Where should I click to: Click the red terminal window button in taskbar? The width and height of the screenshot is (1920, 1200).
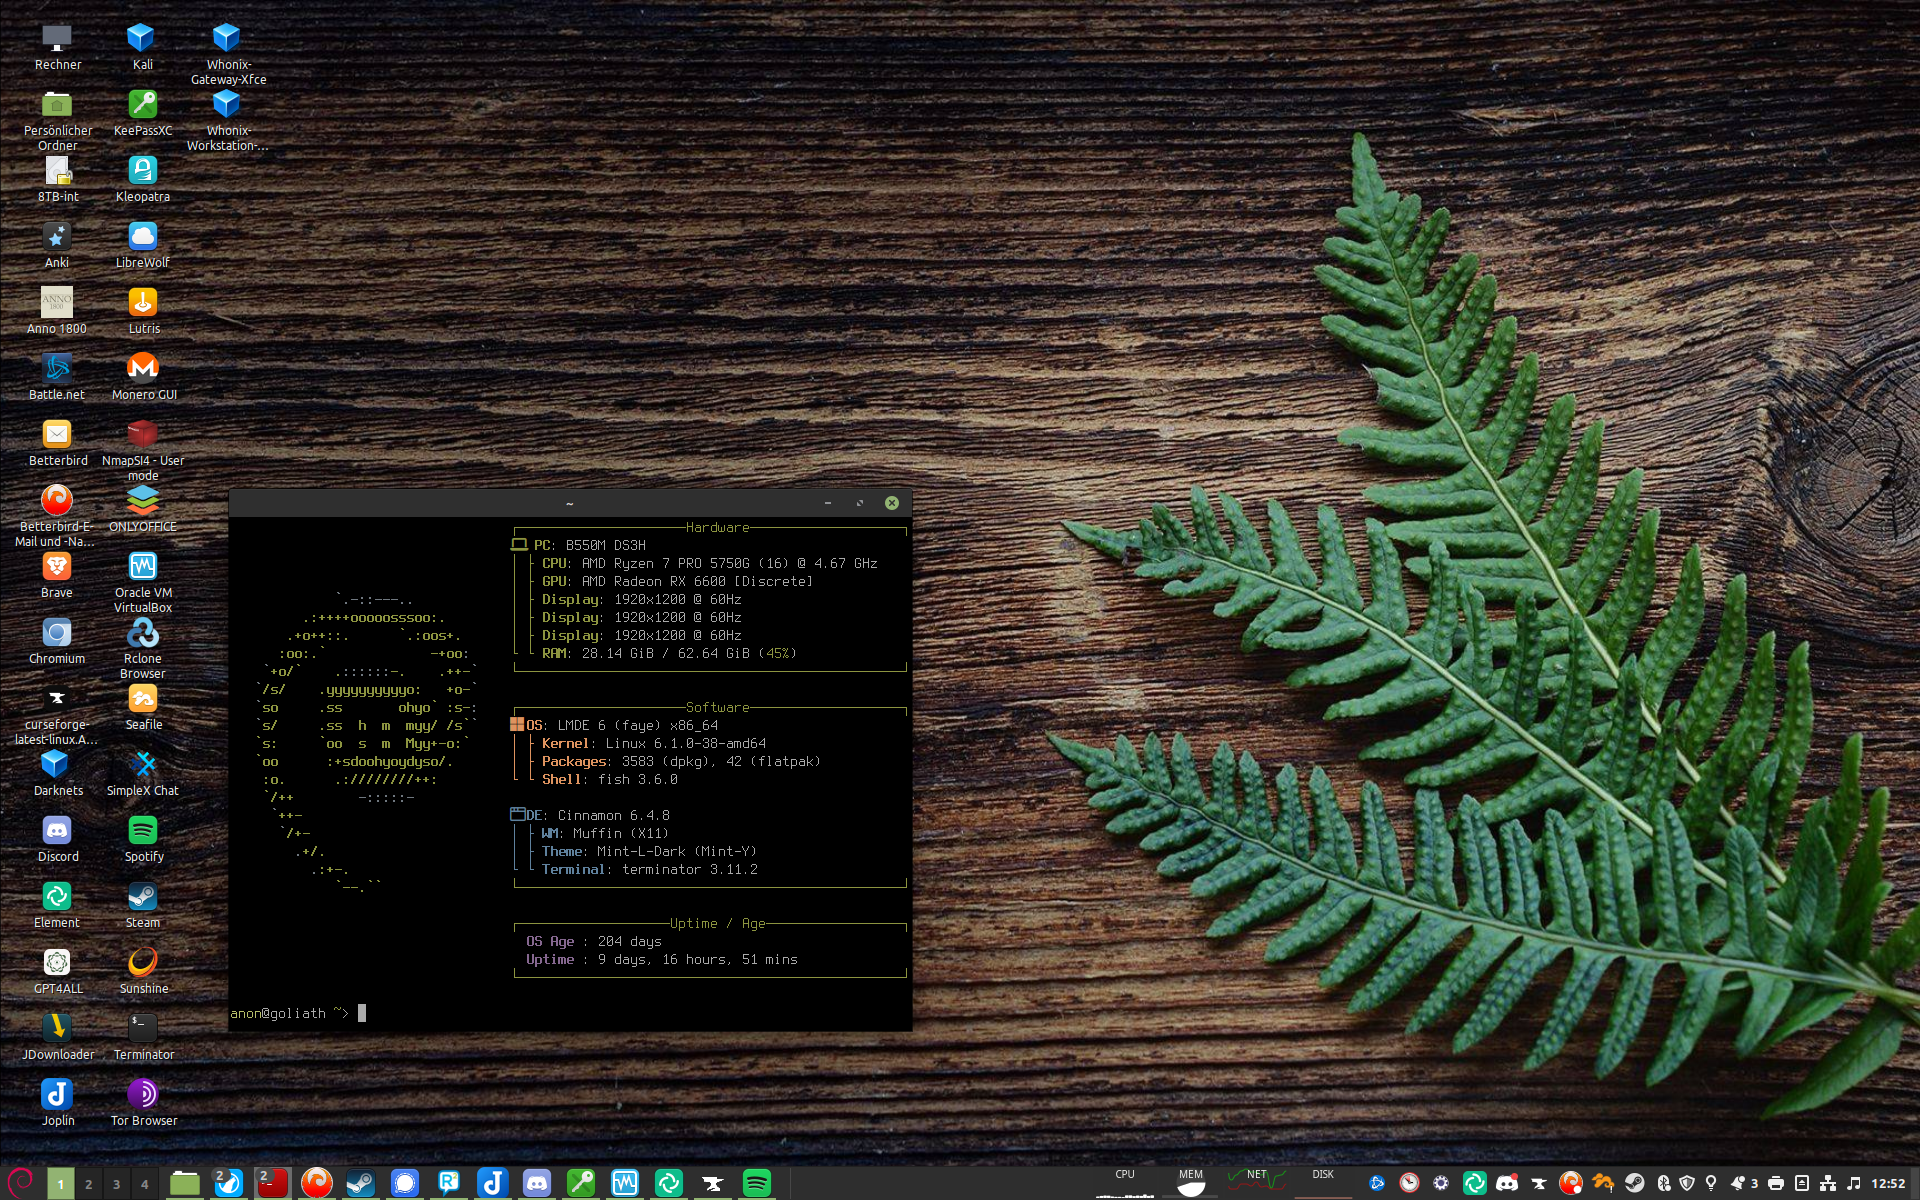click(x=272, y=1183)
